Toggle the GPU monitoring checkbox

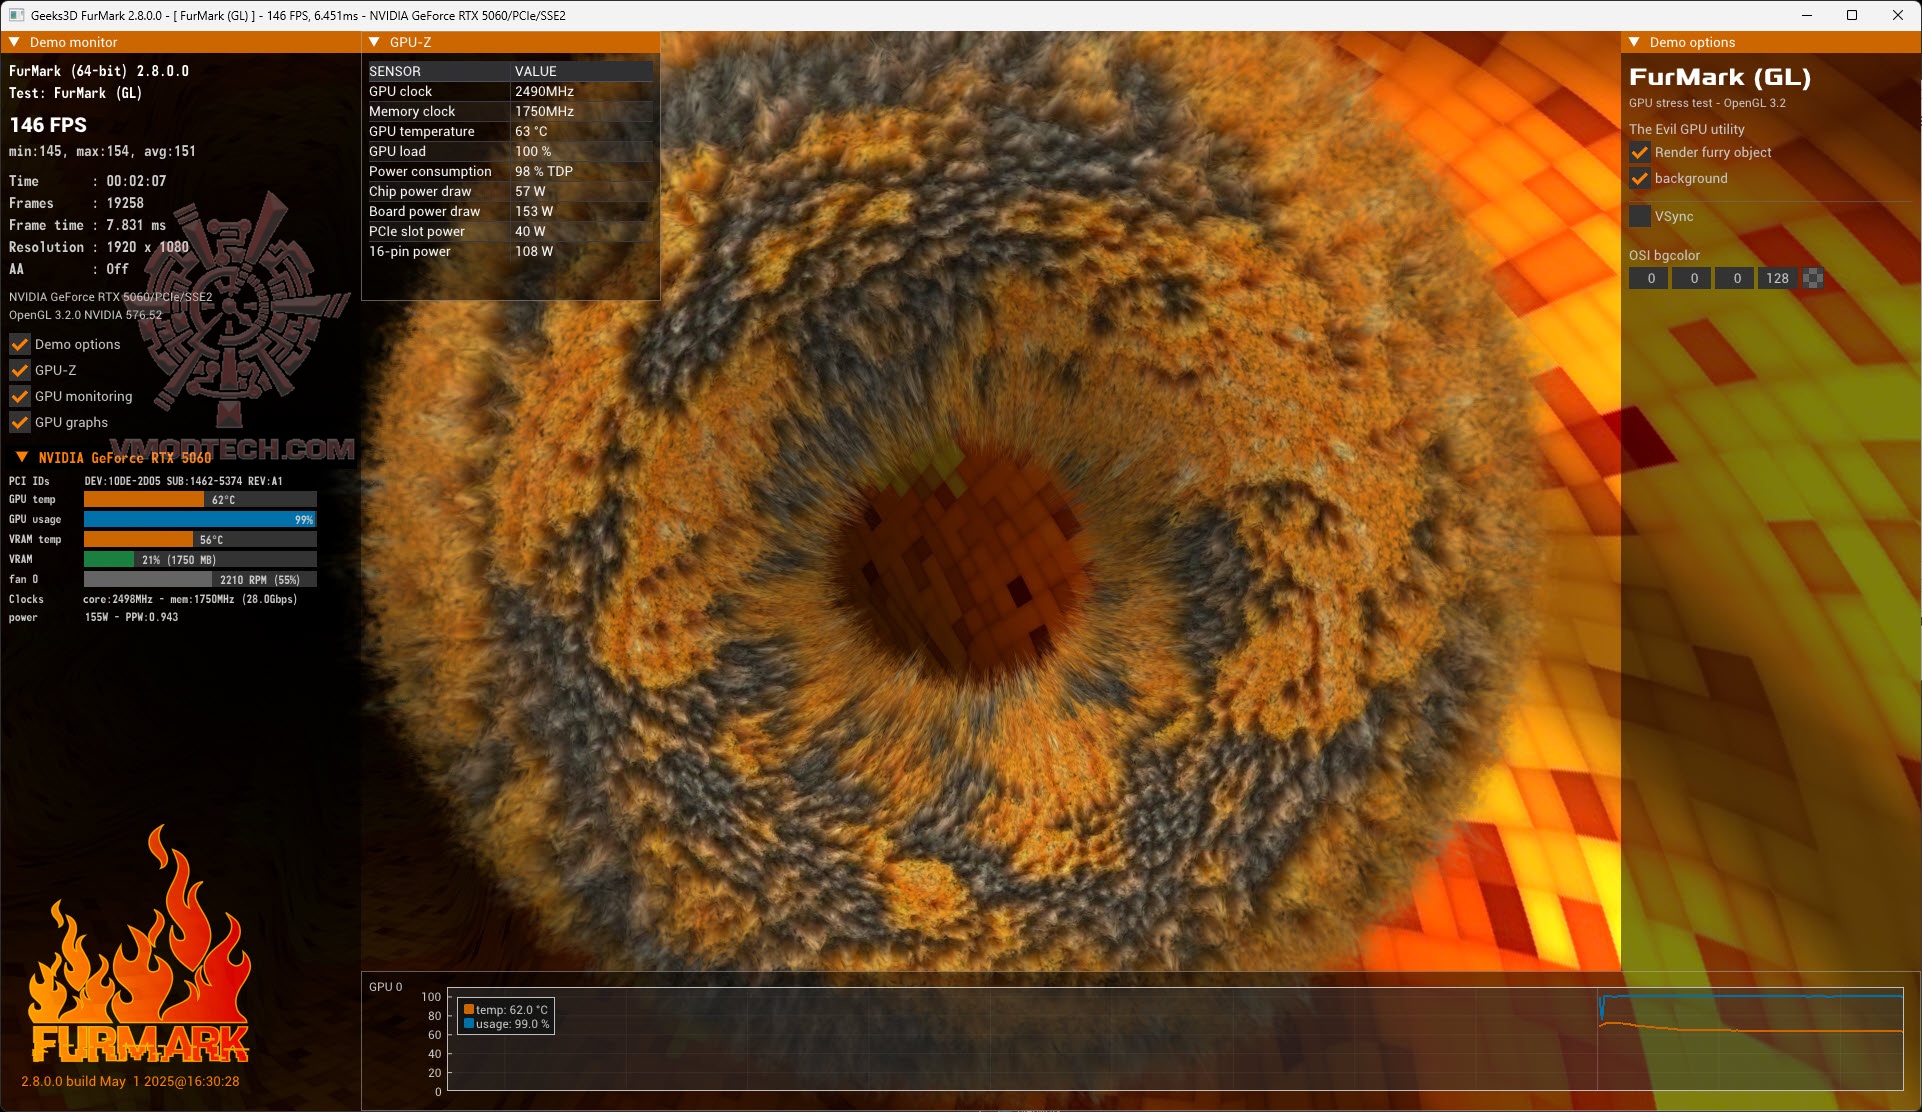tap(19, 396)
